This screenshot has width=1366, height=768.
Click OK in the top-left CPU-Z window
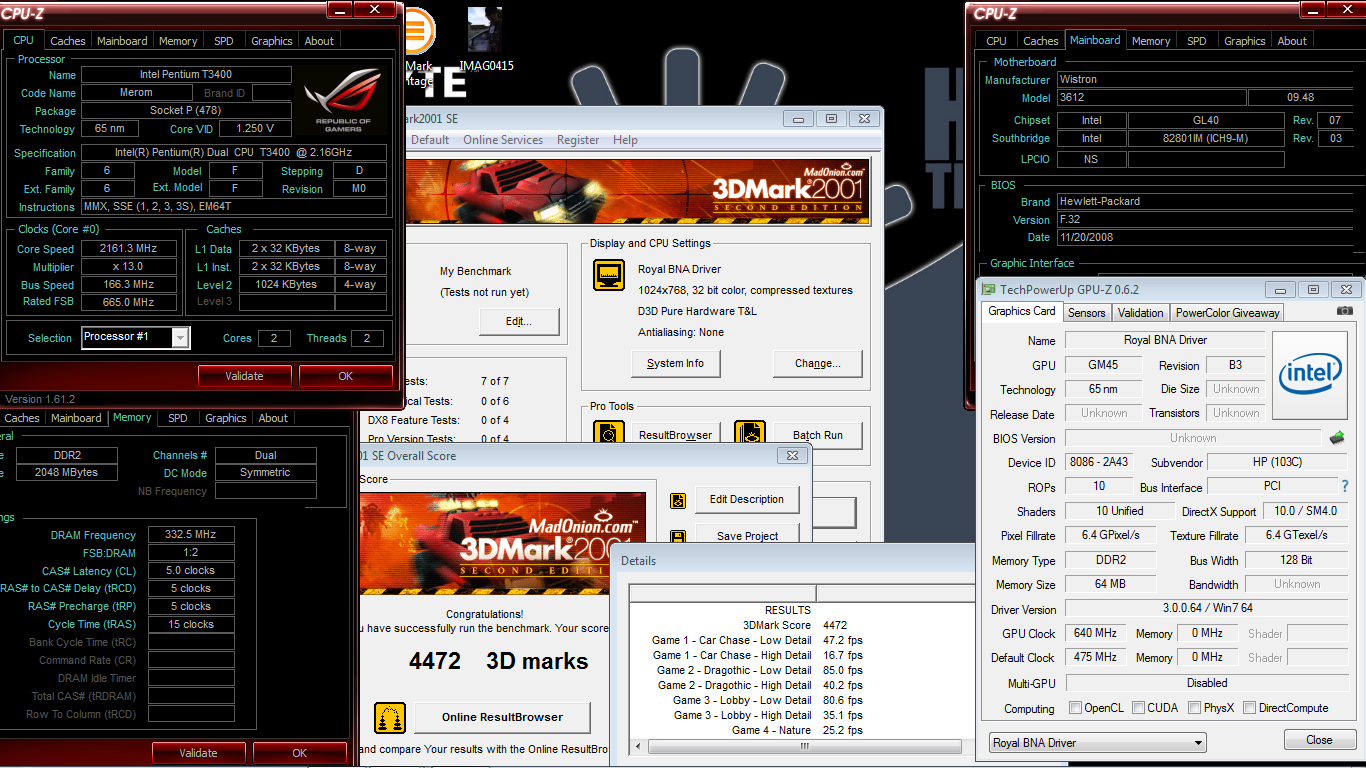[x=346, y=376]
